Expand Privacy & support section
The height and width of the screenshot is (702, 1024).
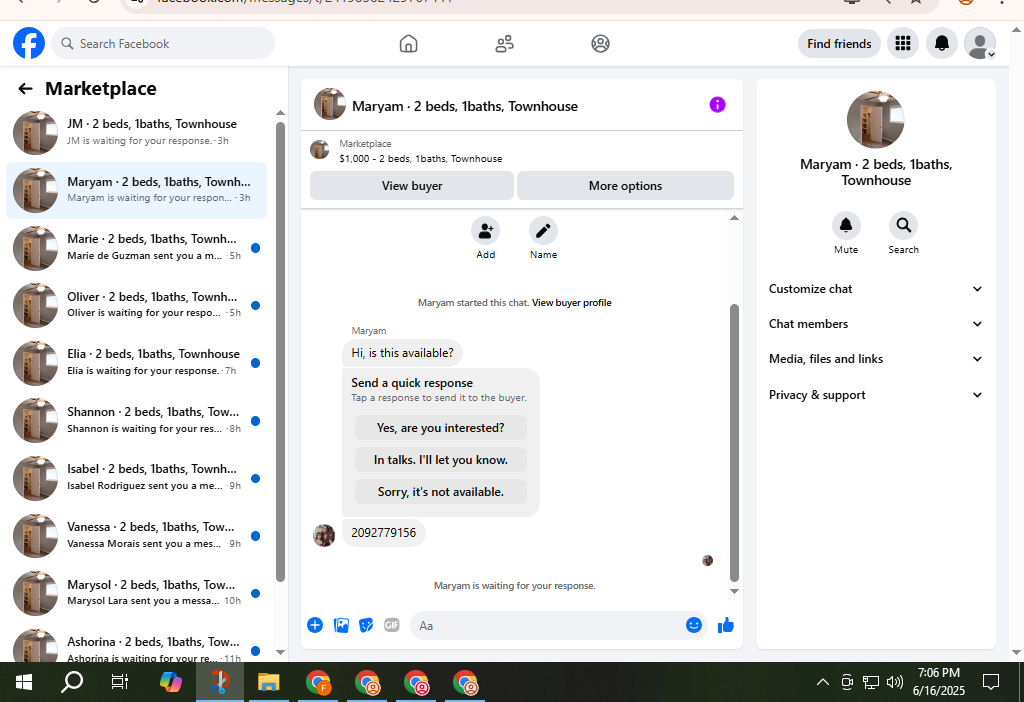pyautogui.click(x=875, y=395)
